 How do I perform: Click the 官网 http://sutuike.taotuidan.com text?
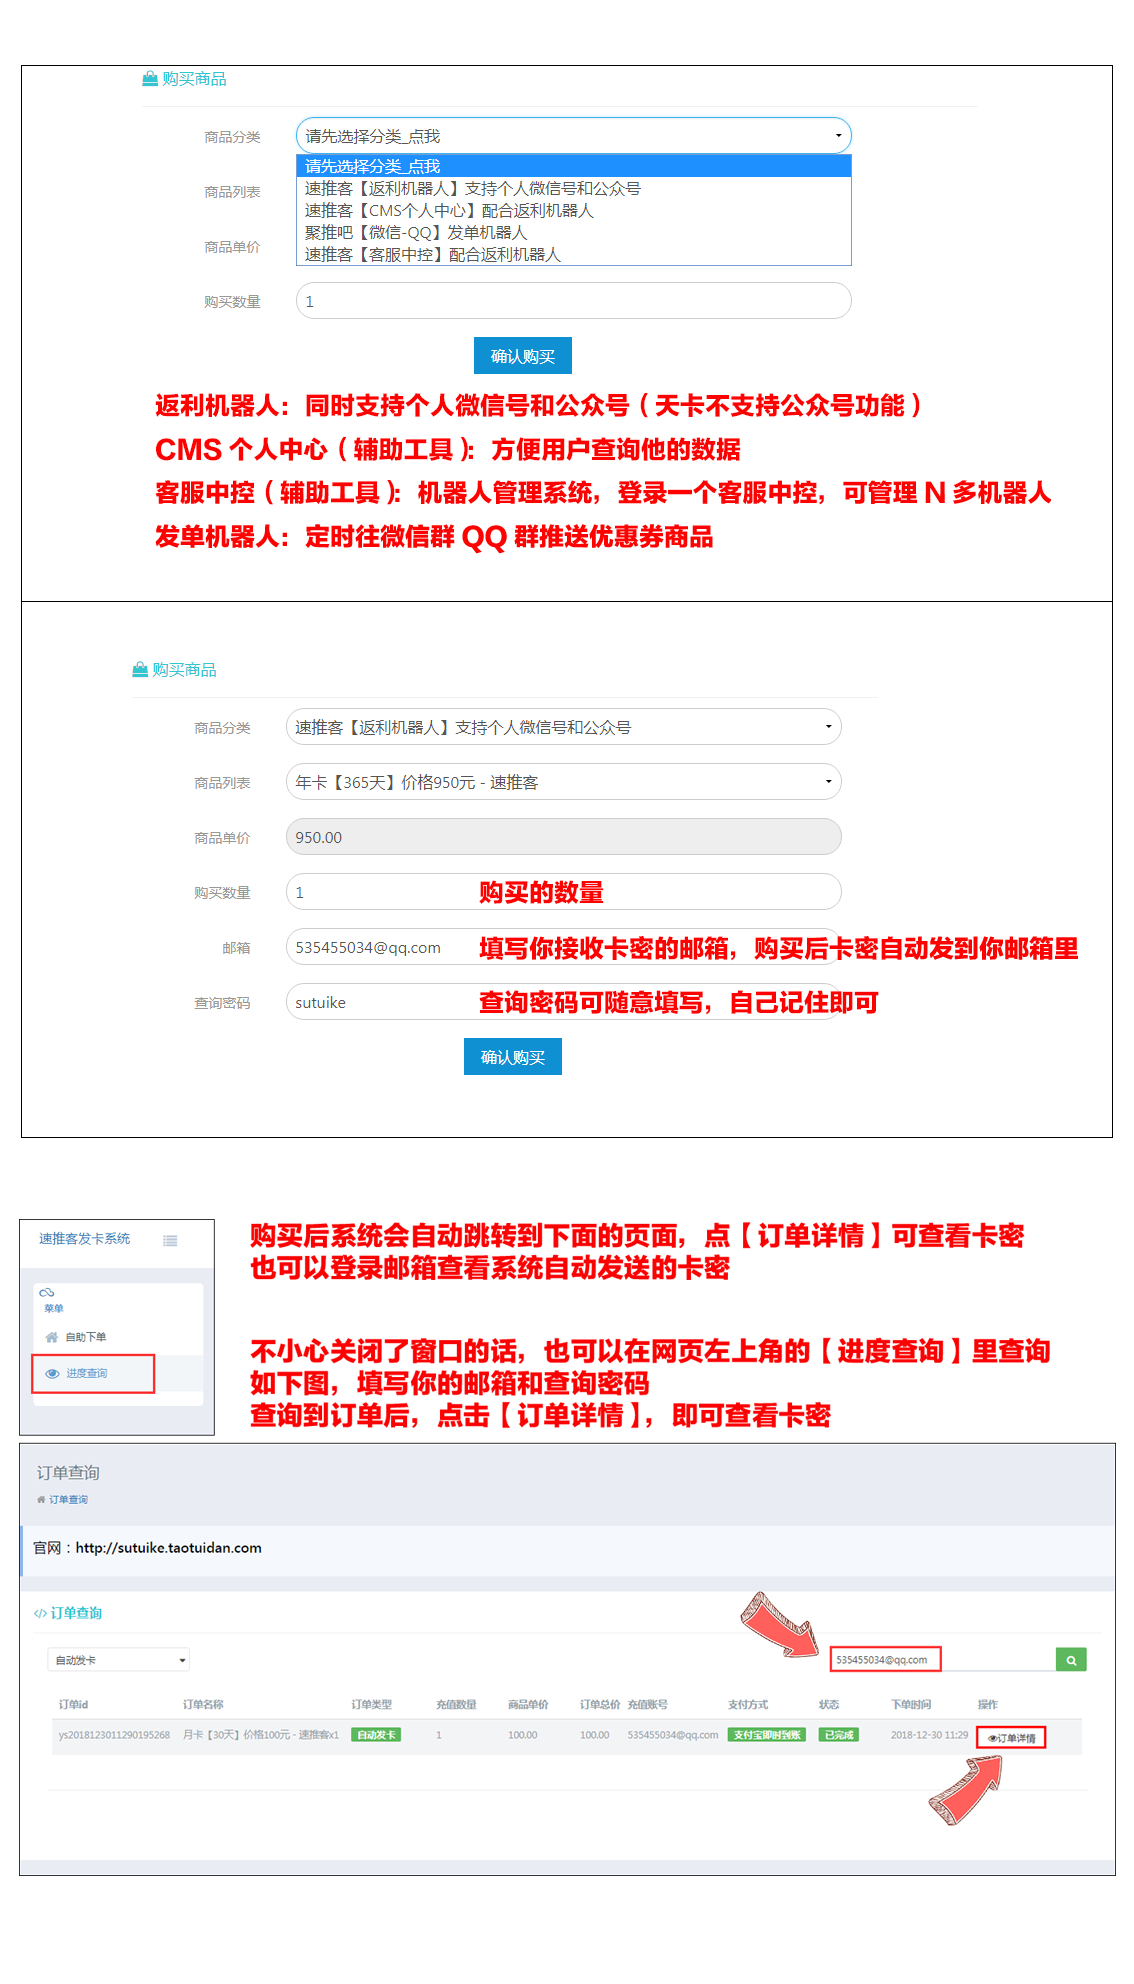point(148,1548)
